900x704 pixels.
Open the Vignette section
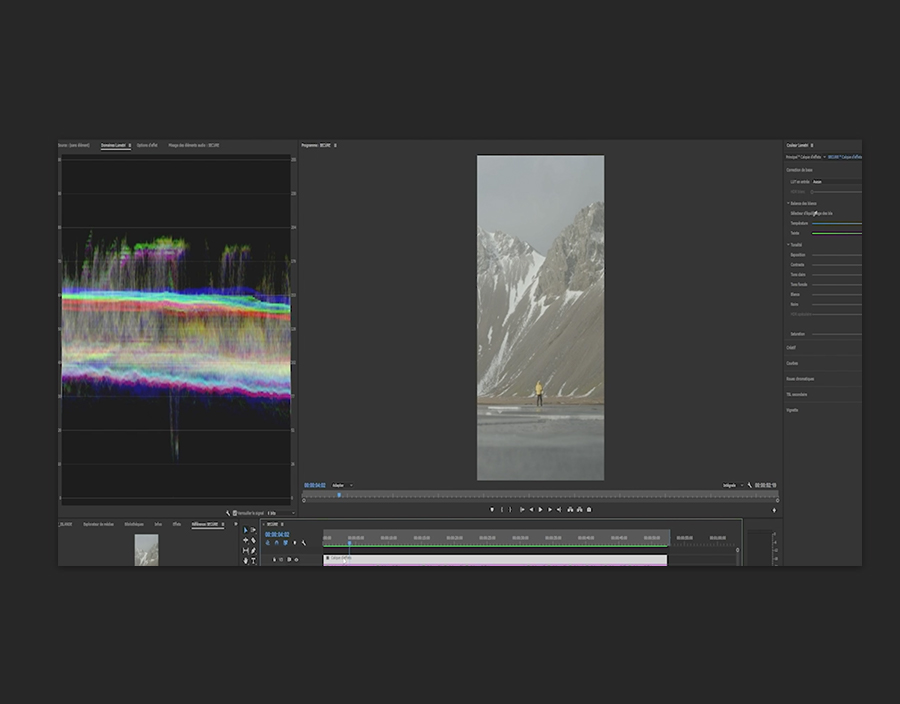tap(792, 410)
